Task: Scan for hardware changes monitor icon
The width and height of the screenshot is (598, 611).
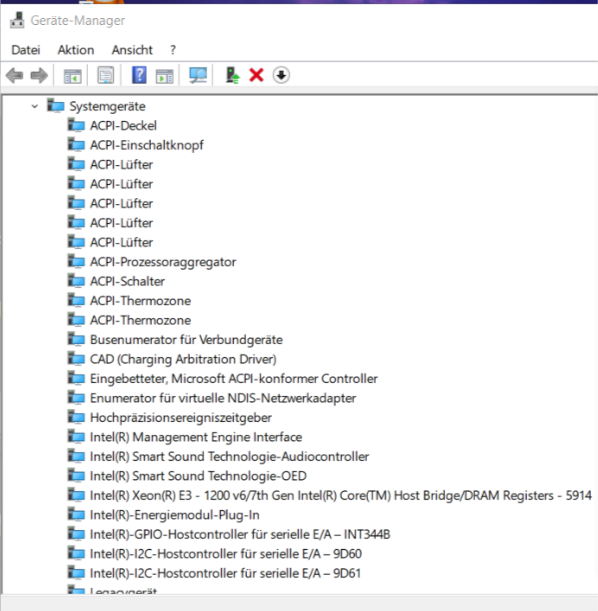Action: pyautogui.click(x=198, y=75)
